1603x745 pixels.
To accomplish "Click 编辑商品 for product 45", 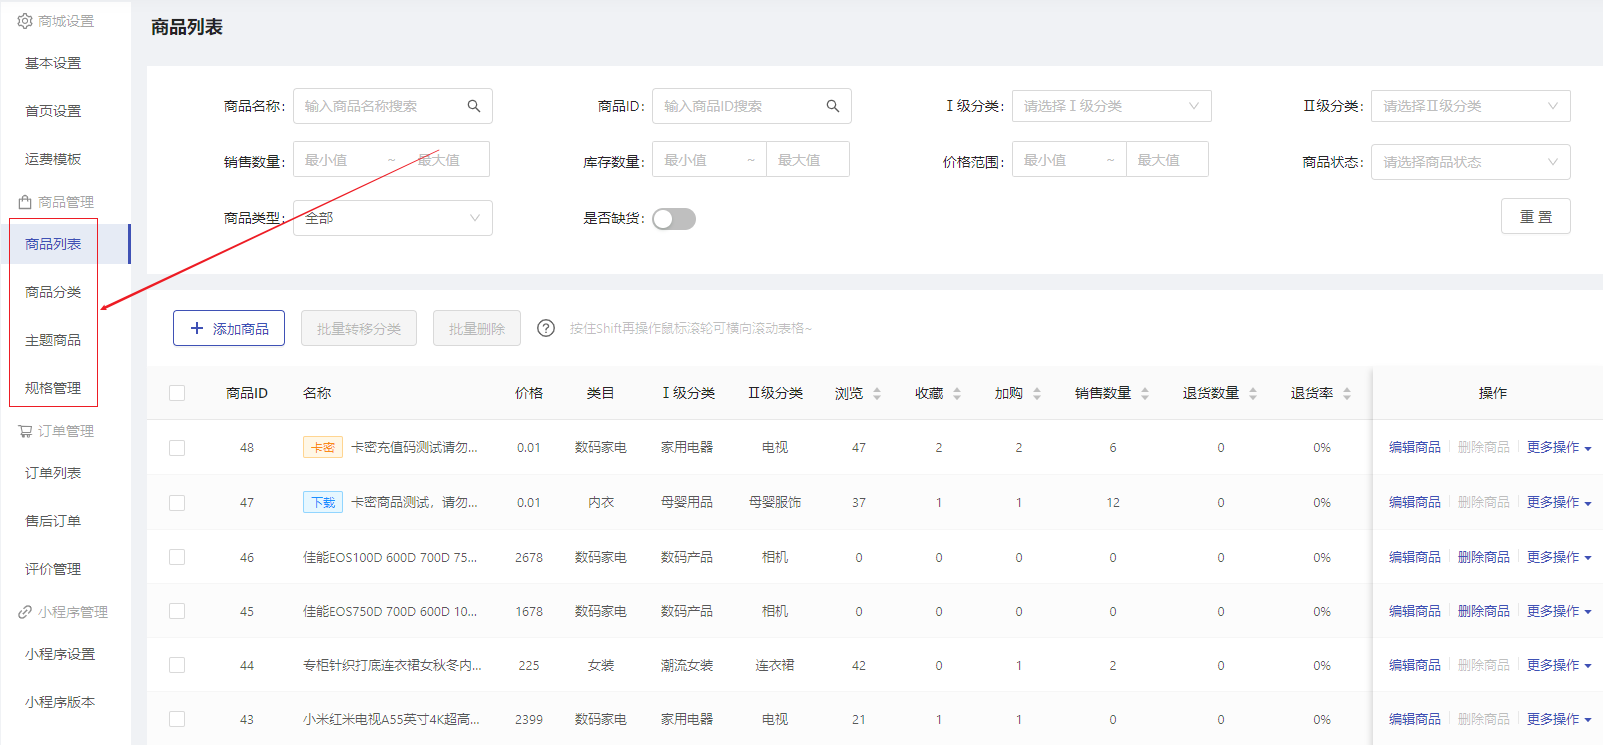I will [1415, 611].
